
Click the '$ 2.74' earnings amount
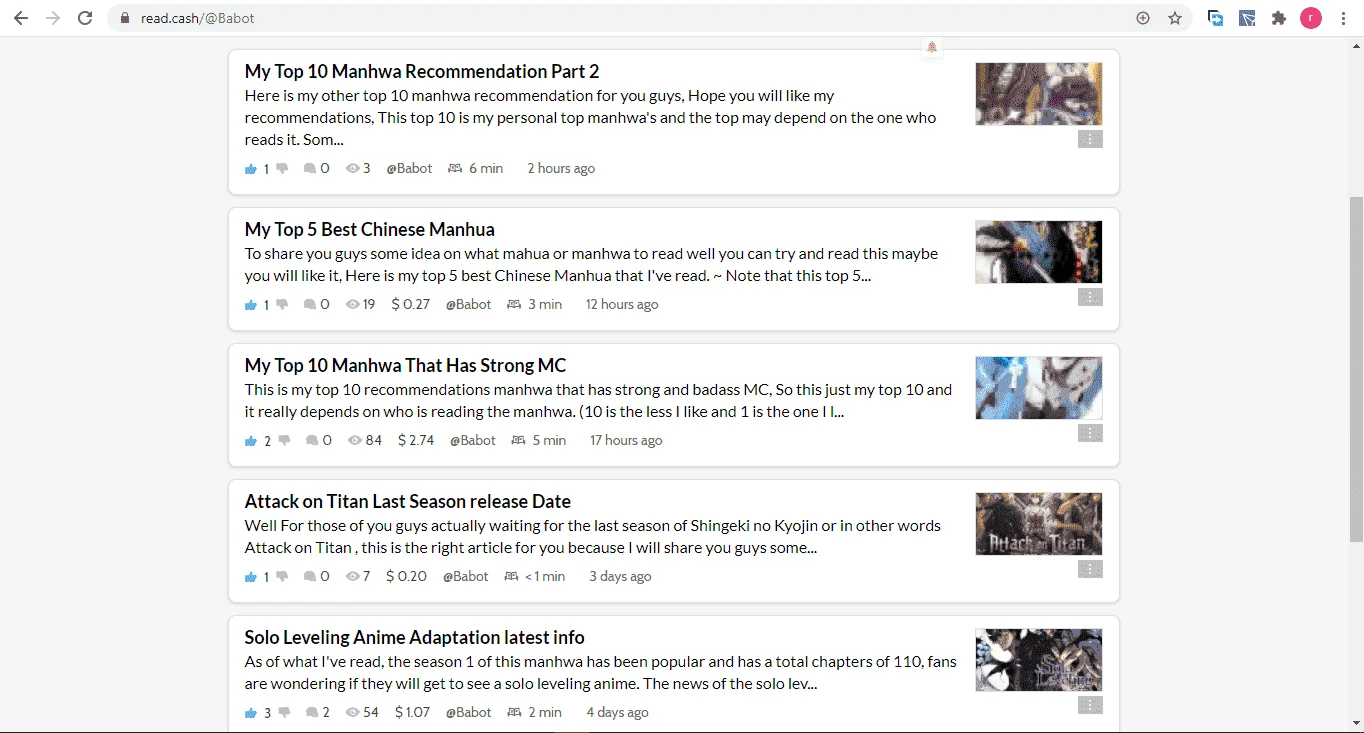416,440
